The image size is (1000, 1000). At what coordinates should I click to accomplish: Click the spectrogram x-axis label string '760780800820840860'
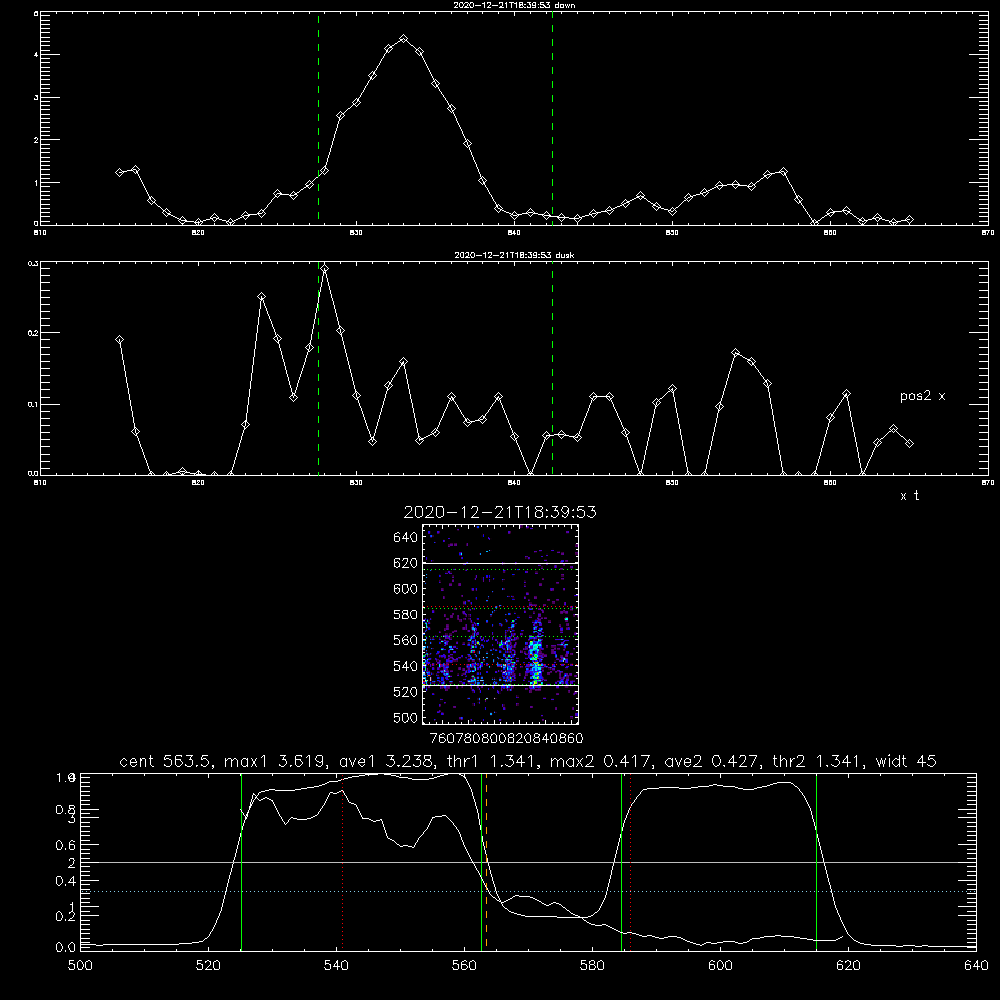coord(506,738)
